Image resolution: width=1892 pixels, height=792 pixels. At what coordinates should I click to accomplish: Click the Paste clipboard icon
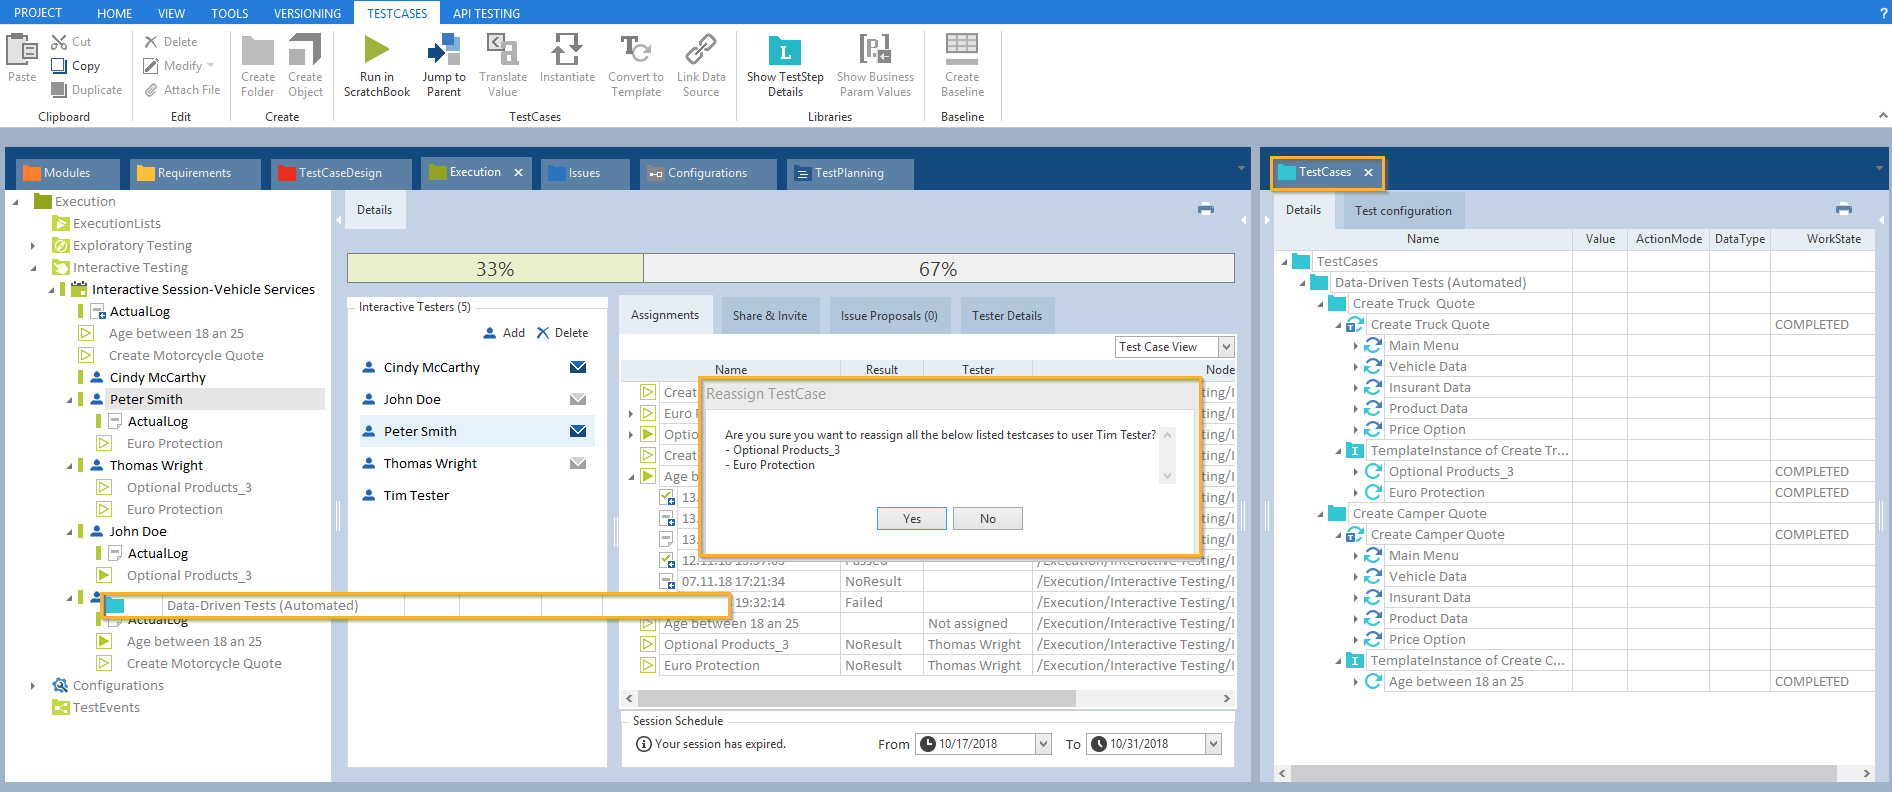(x=21, y=50)
